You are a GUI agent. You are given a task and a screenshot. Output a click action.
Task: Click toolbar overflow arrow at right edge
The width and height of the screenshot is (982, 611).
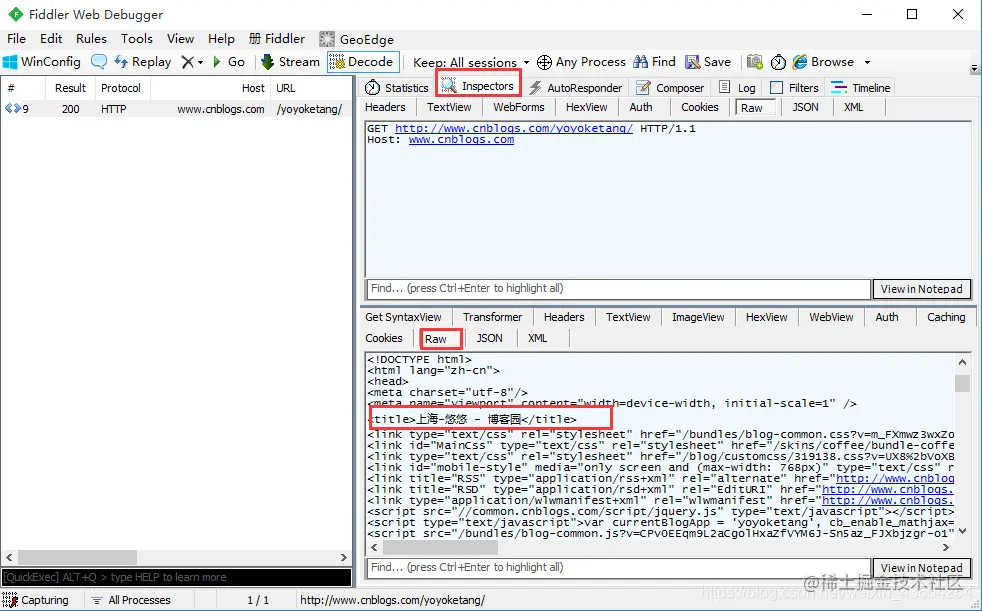974,68
